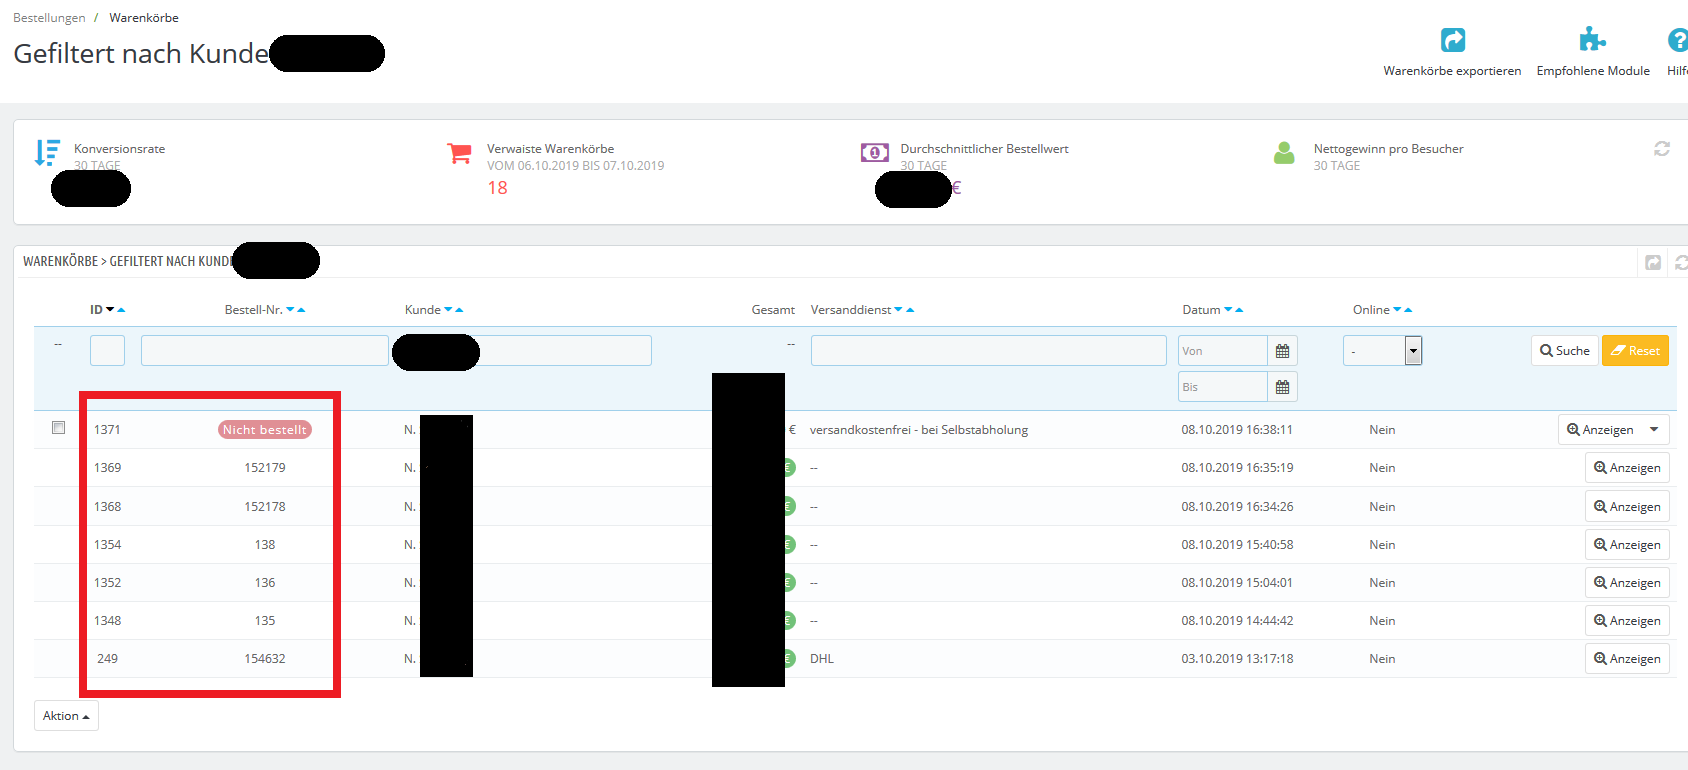Screen dimensions: 1688x770
Task: Click the Nicht bestellt badge
Action: [x=265, y=430]
